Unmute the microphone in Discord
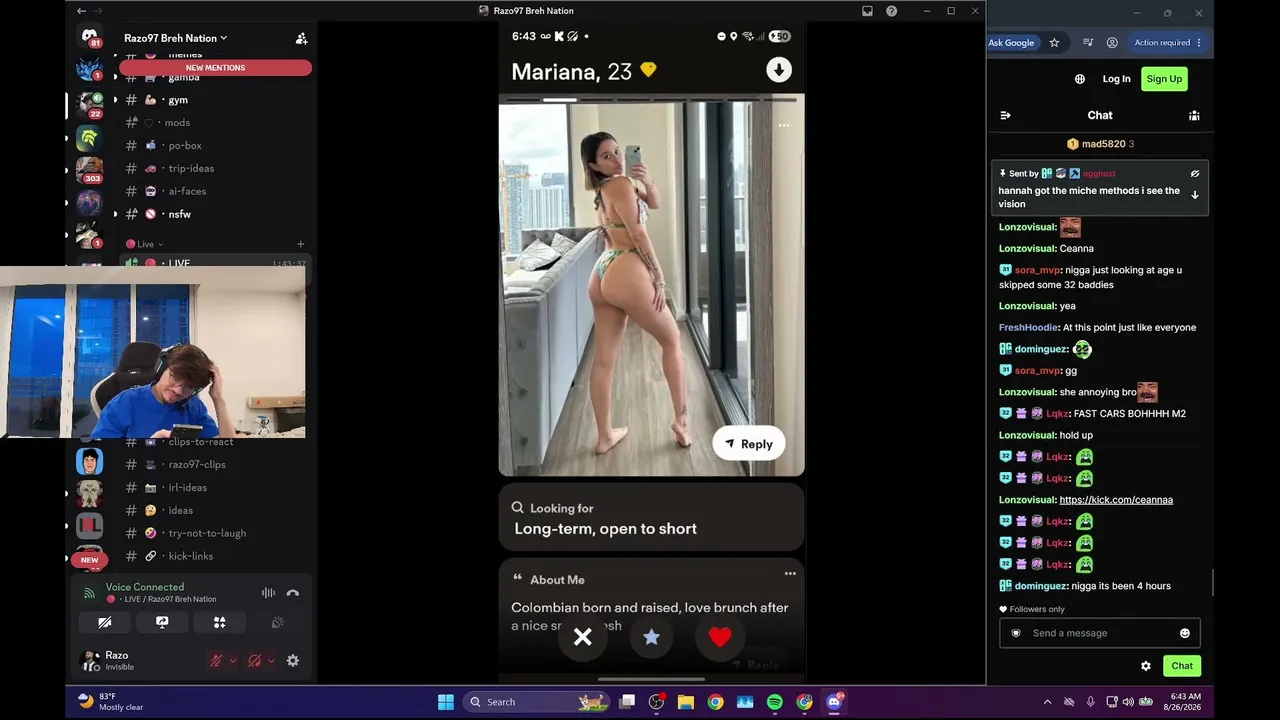Screen dimensions: 1280x720 215,661
